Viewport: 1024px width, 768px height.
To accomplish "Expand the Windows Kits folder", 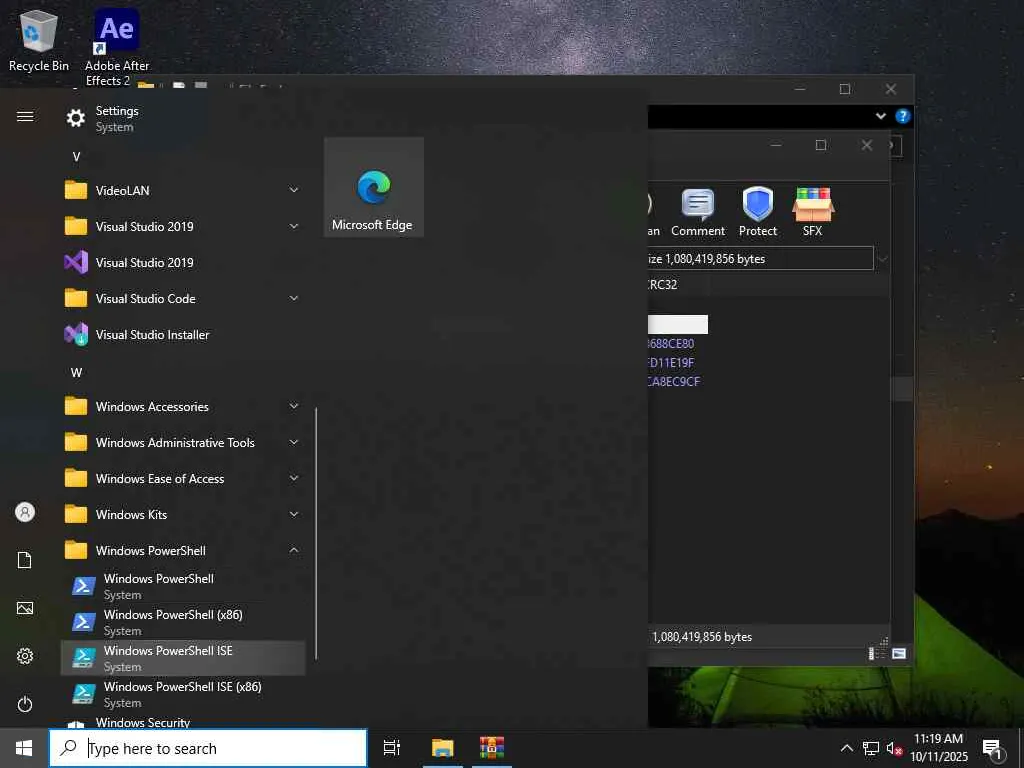I will (183, 515).
